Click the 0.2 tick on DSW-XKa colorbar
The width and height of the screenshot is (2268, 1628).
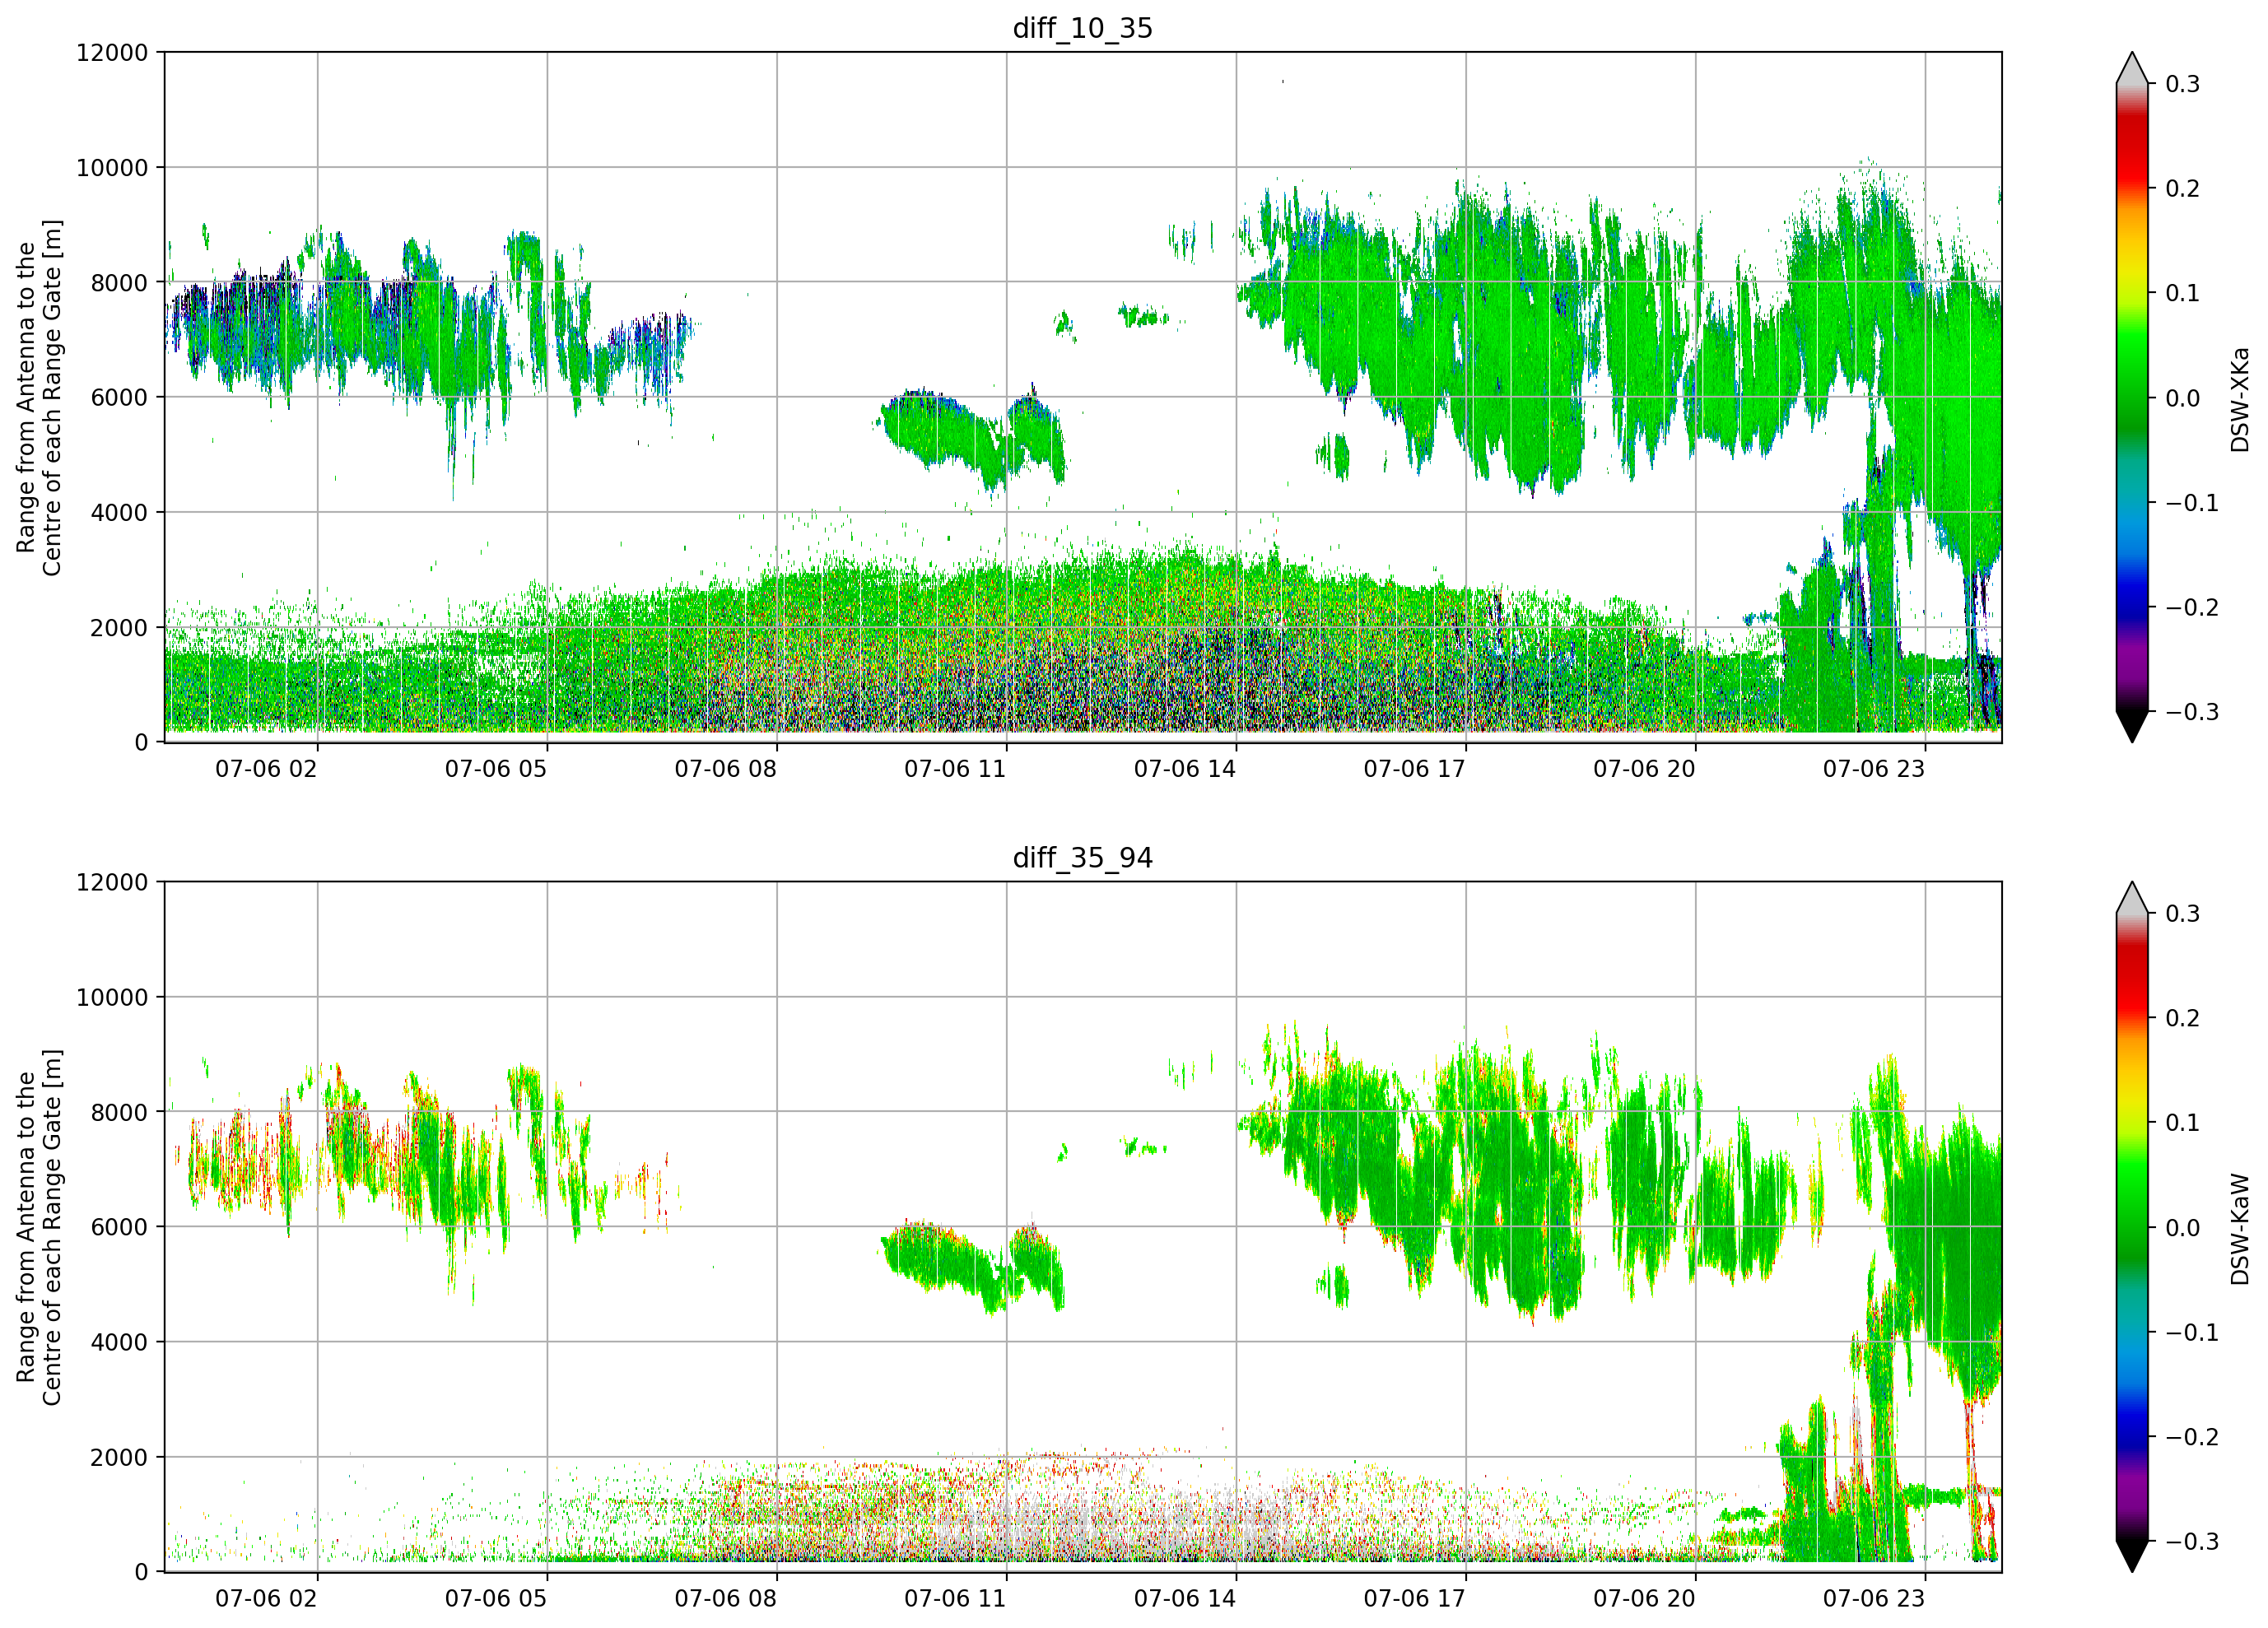tap(2183, 188)
